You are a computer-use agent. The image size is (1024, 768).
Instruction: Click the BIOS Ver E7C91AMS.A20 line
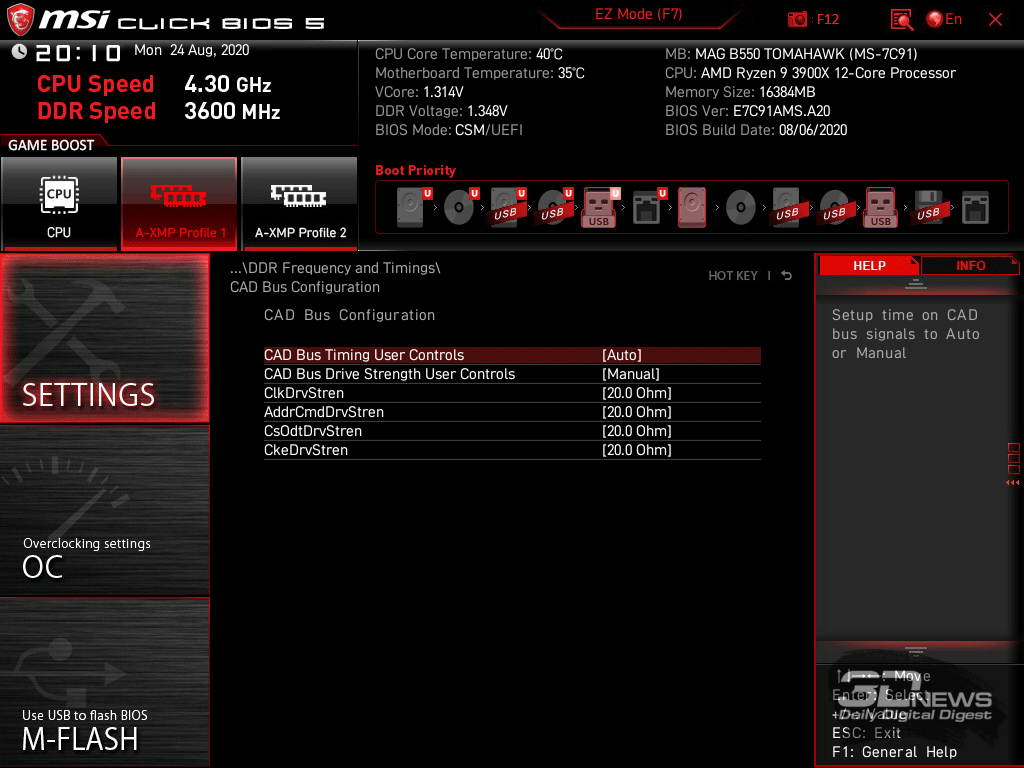747,111
